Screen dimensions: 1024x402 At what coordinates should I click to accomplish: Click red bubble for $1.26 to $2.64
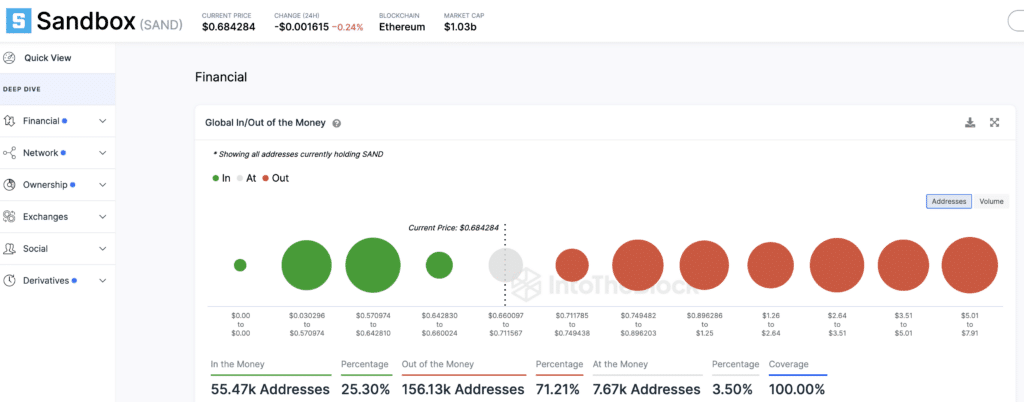pyautogui.click(x=771, y=265)
